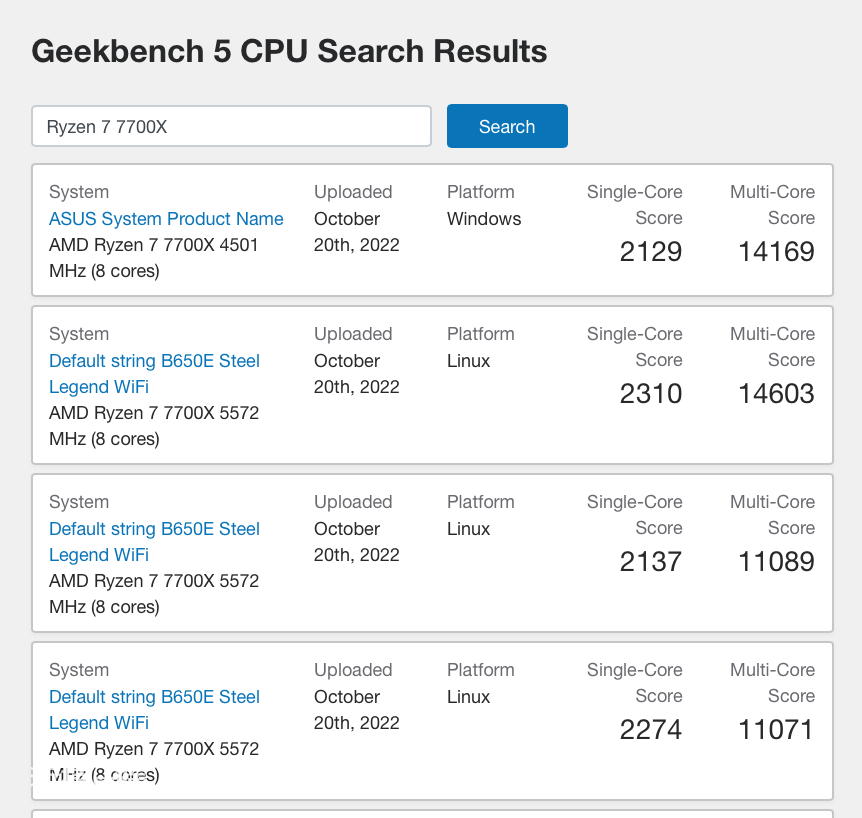Viewport: 862px width, 818px height.
Task: Click Linux in the 14603 result card
Action: coord(468,361)
